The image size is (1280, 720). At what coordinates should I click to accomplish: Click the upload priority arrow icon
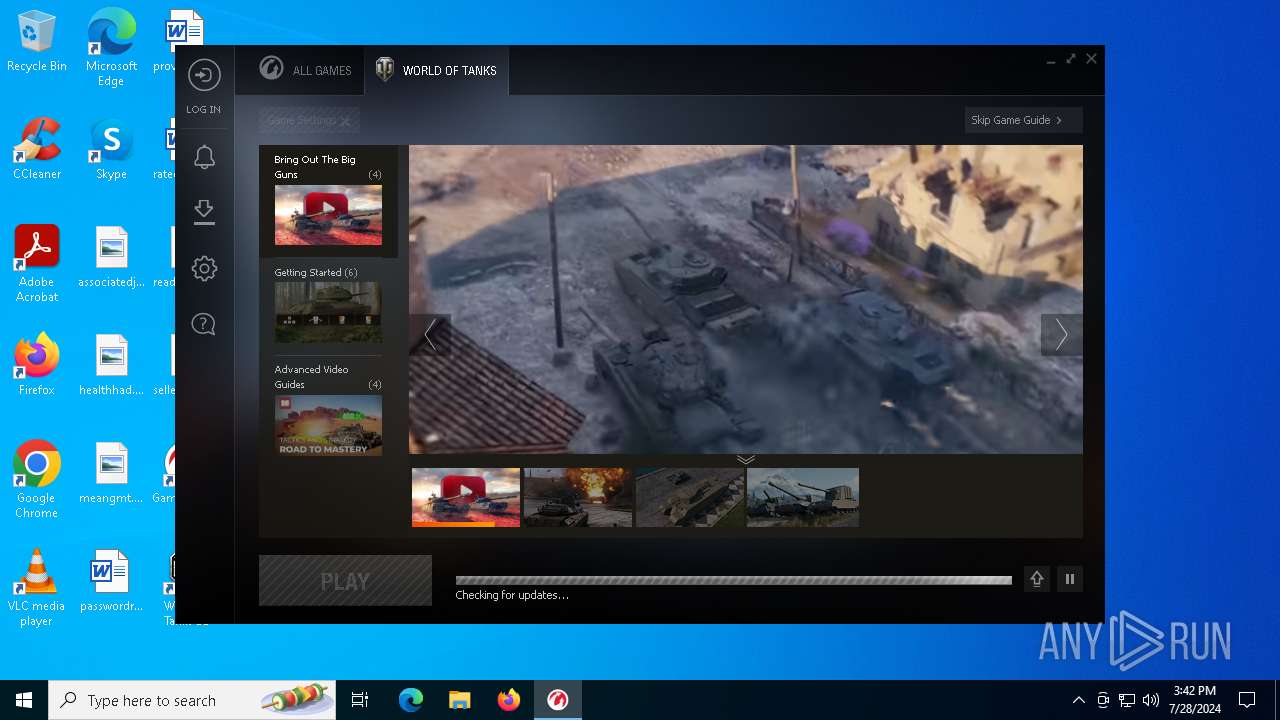pos(1037,579)
